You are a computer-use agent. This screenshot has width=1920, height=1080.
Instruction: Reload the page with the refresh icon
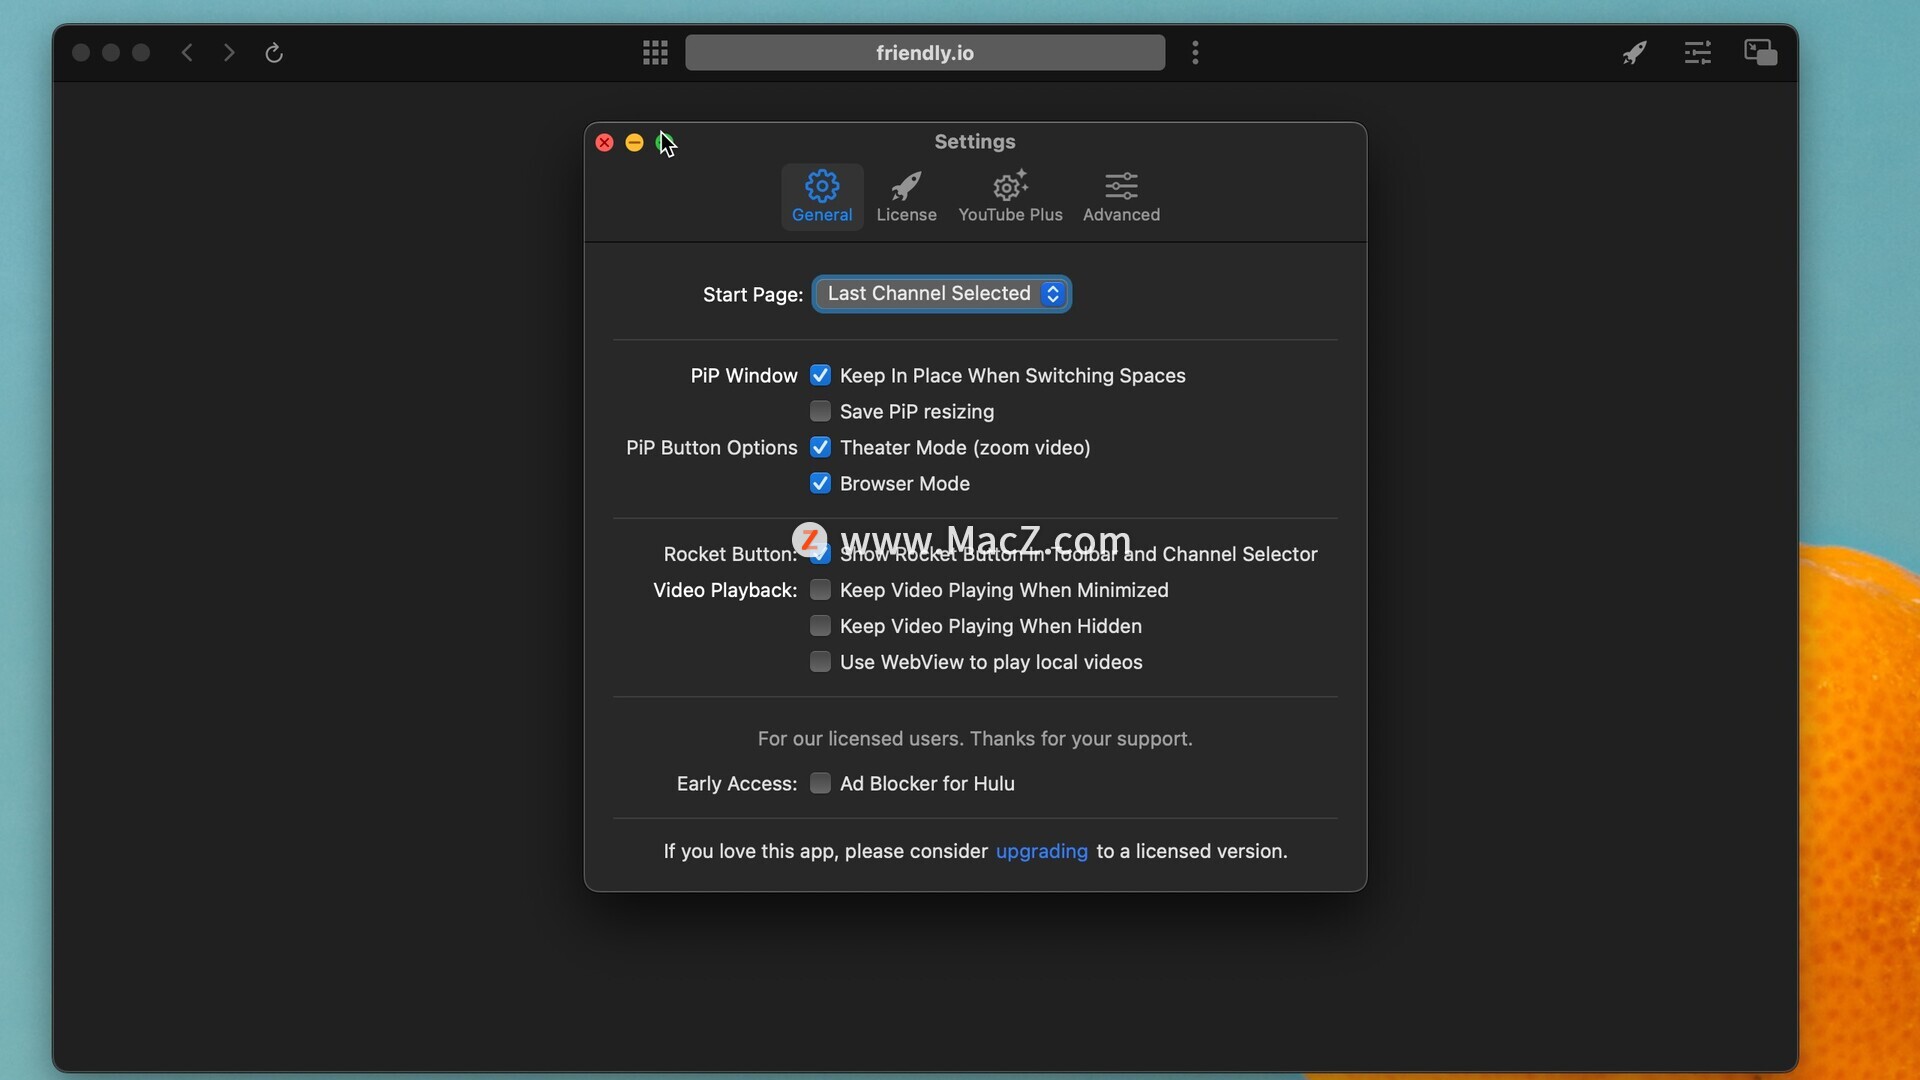pyautogui.click(x=274, y=52)
